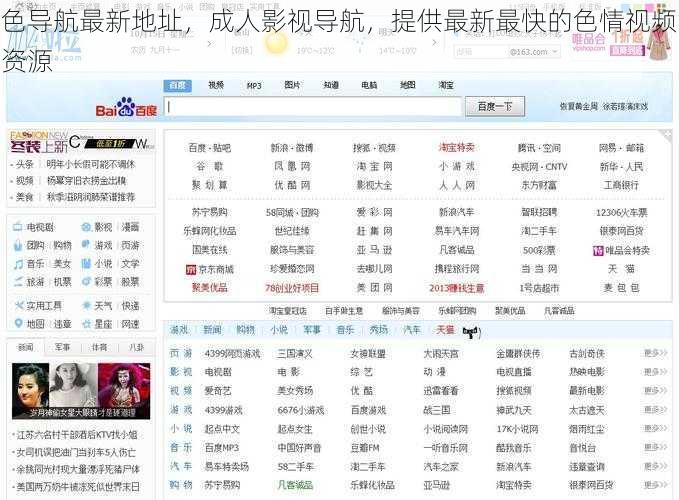This screenshot has width=679, height=500.
Task: Switch search to the 图片 tab
Action: 292,85
